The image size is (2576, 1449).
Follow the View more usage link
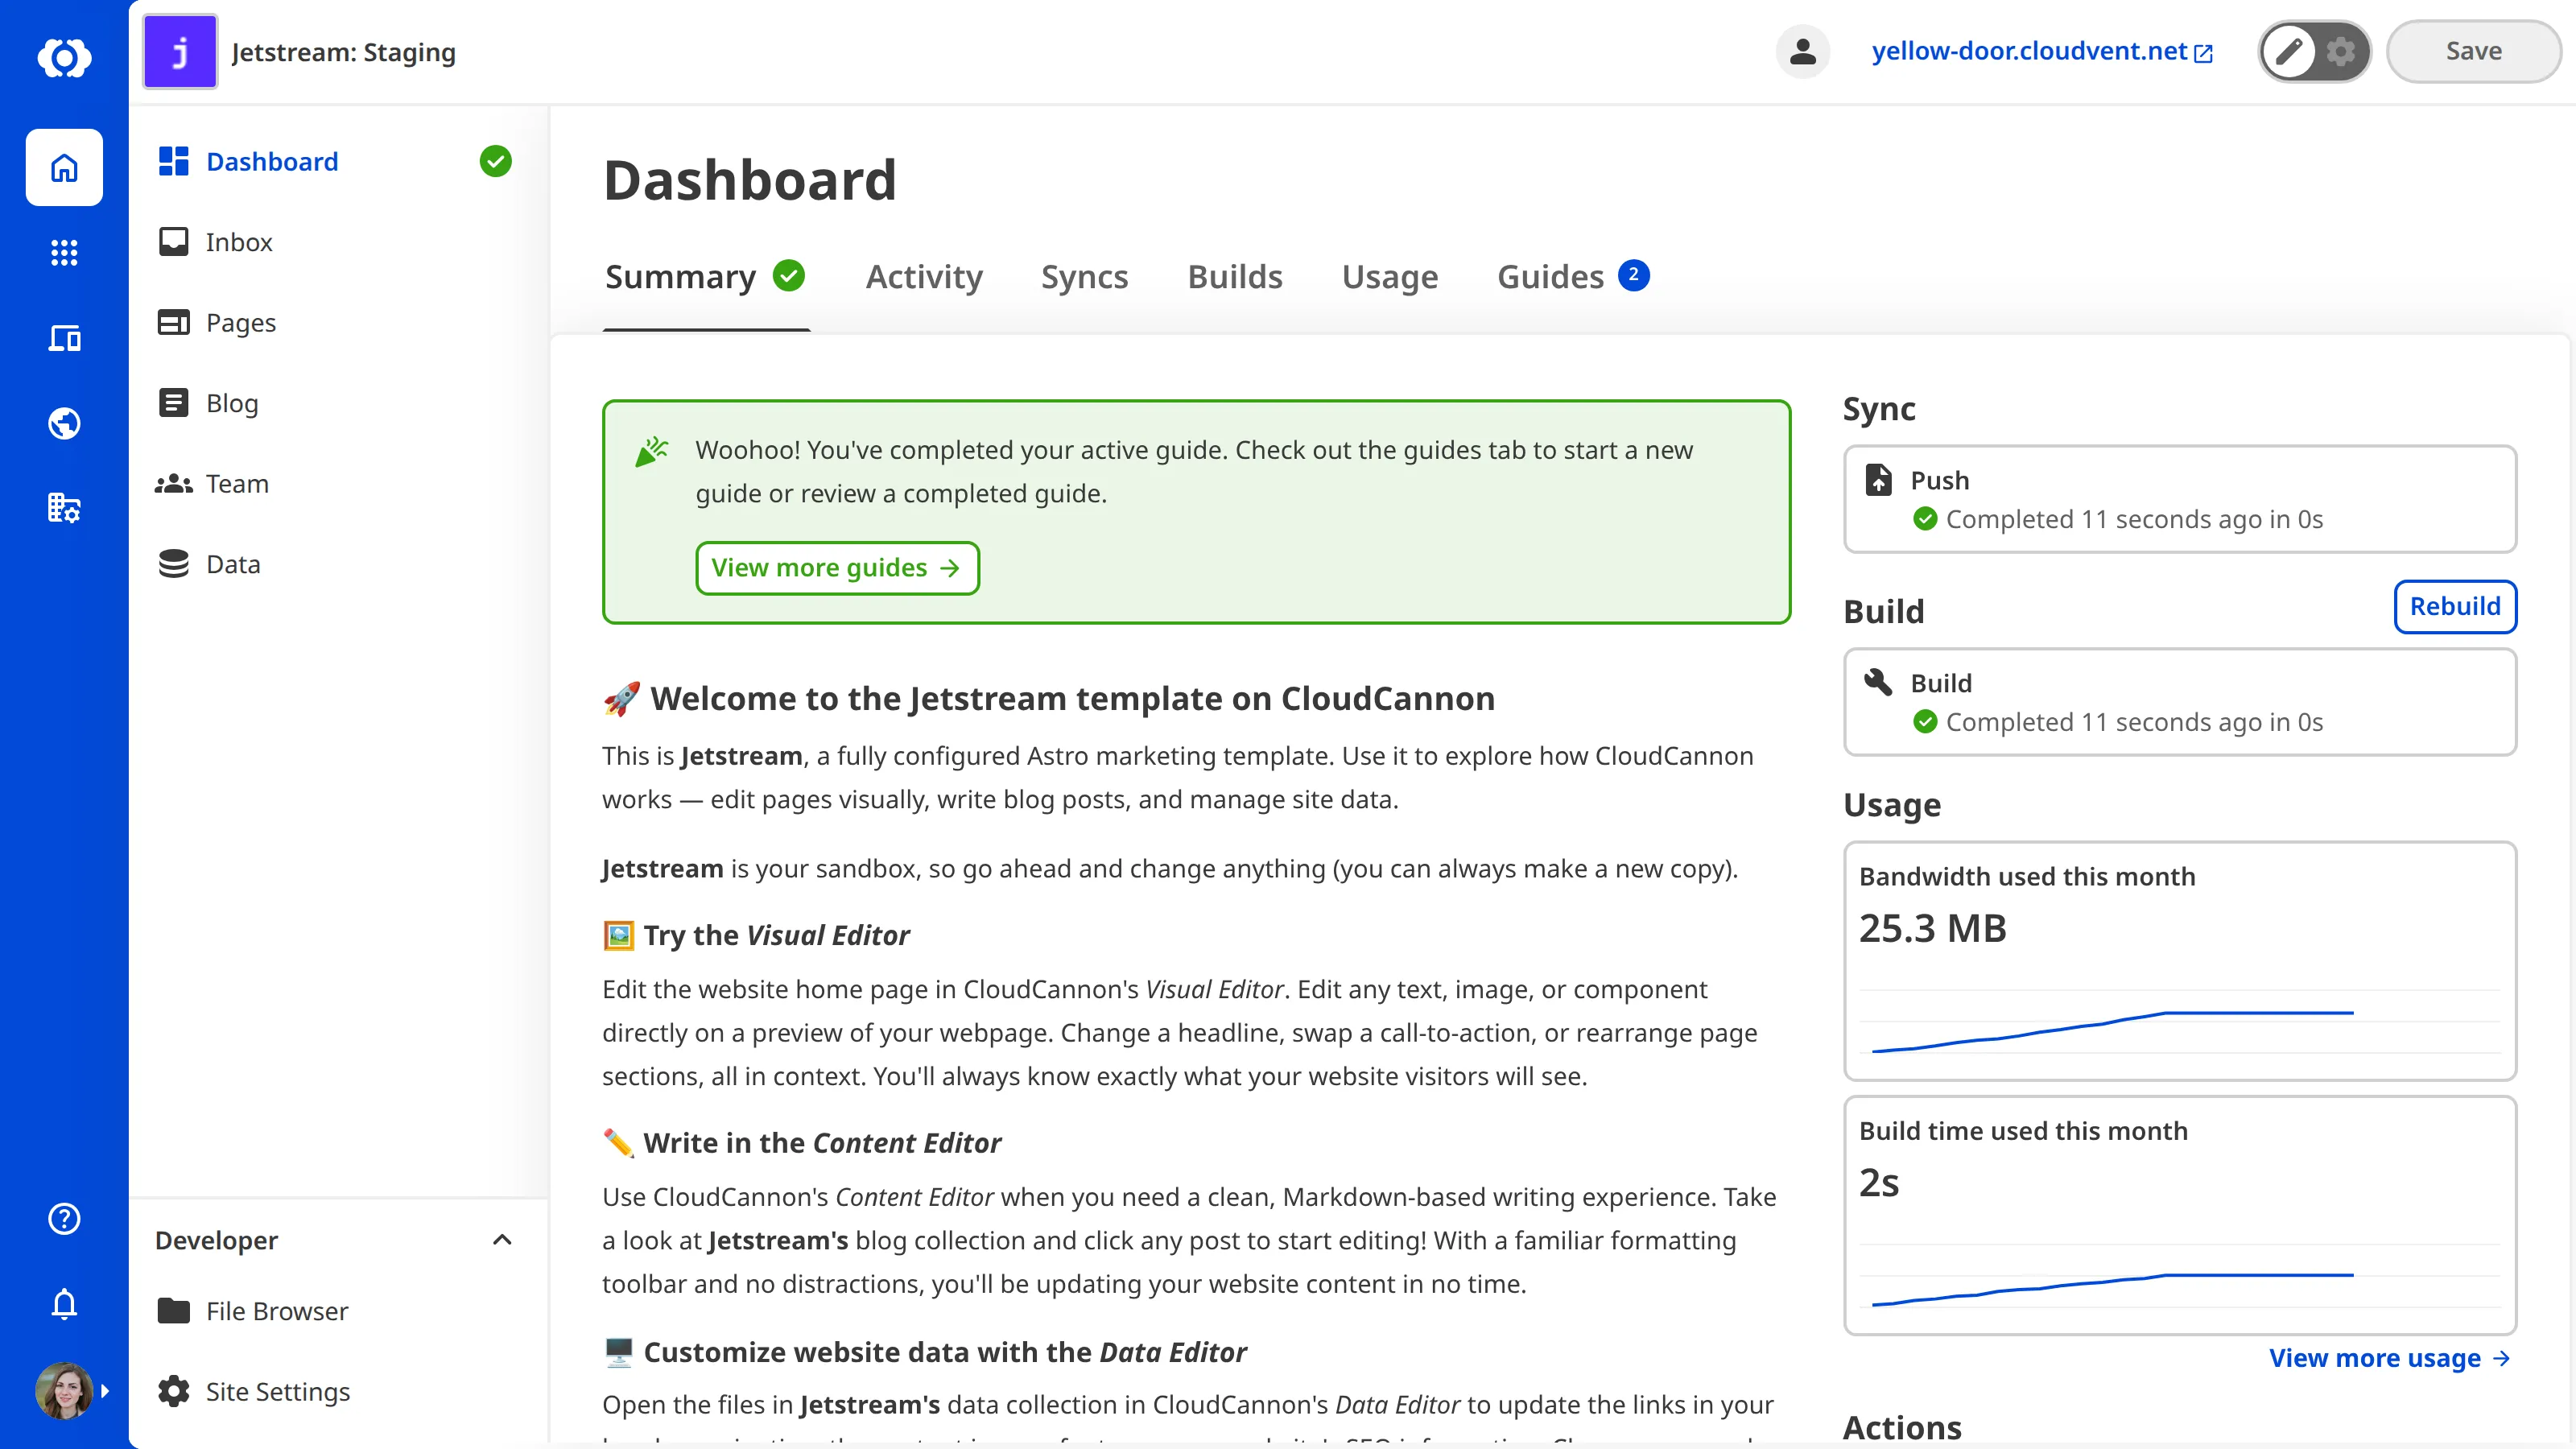(2389, 1358)
